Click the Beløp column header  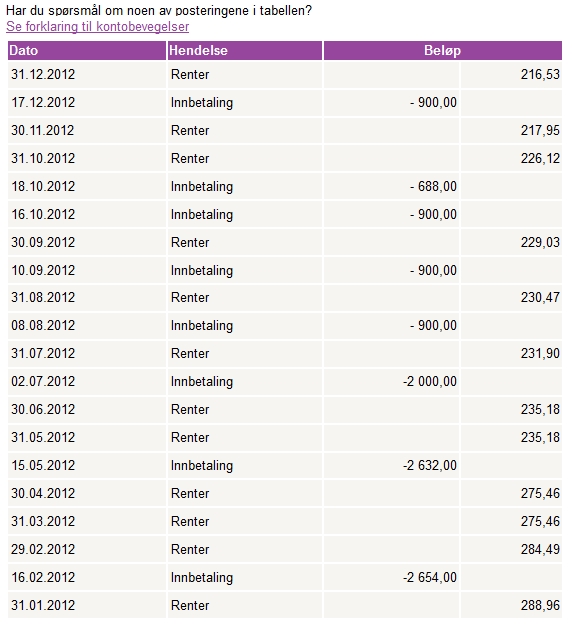(x=442, y=50)
